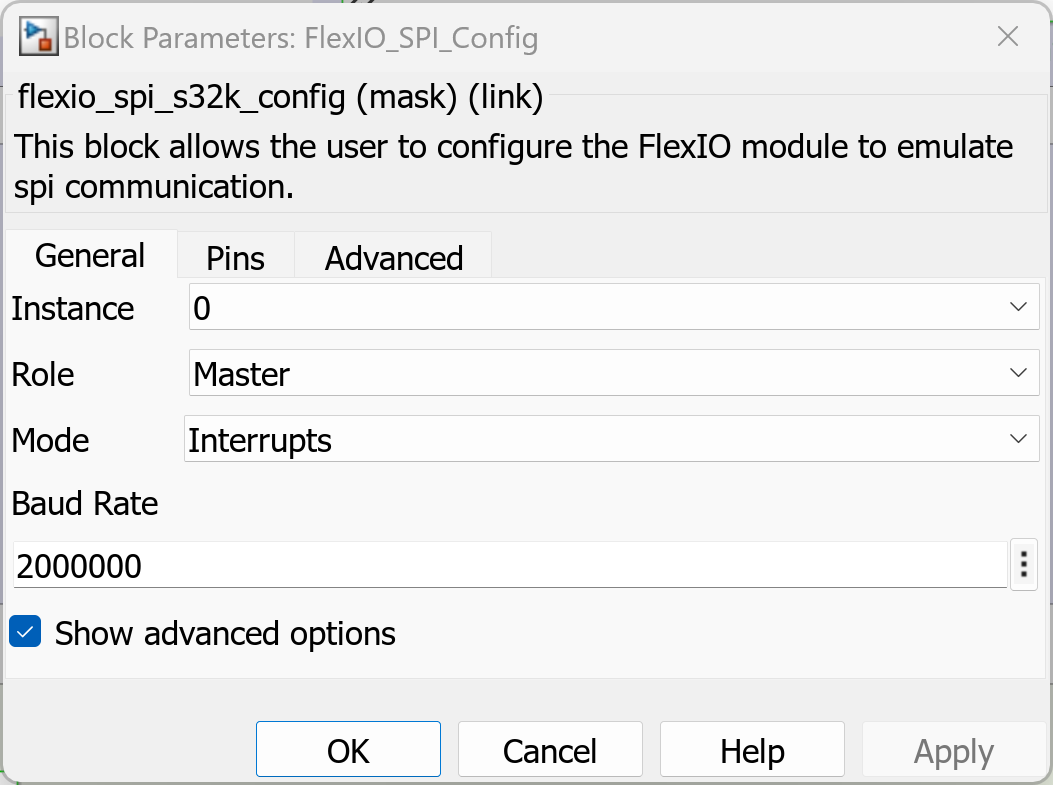
Task: Open the Advanced tab
Action: (393, 258)
